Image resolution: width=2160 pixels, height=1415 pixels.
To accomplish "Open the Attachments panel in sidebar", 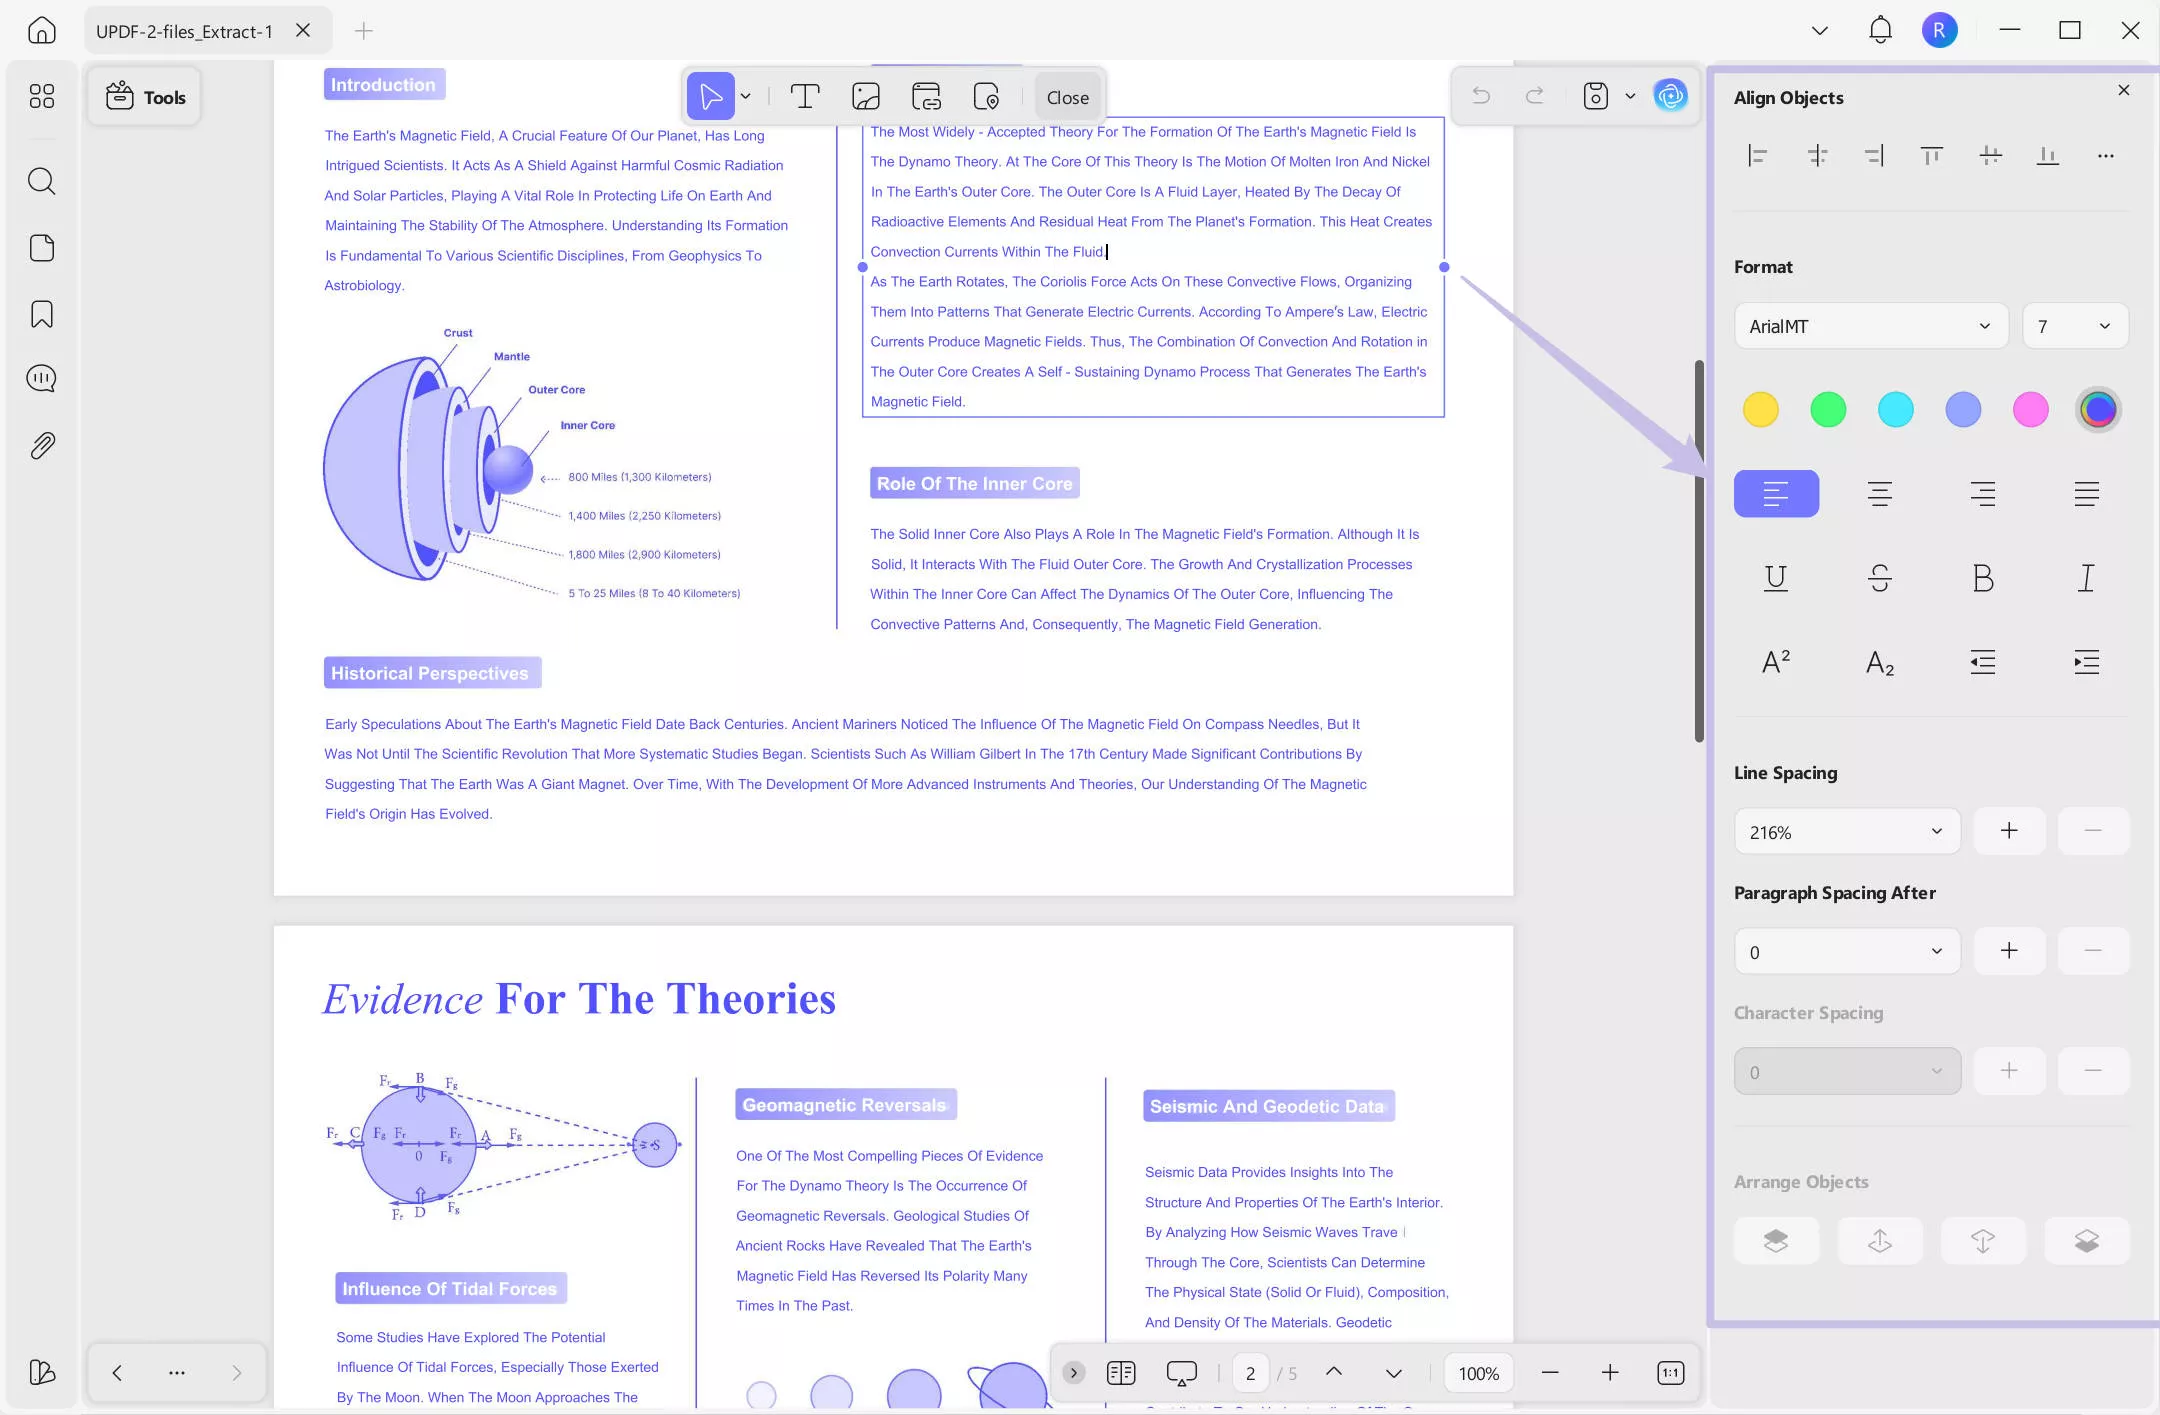I will tap(42, 445).
